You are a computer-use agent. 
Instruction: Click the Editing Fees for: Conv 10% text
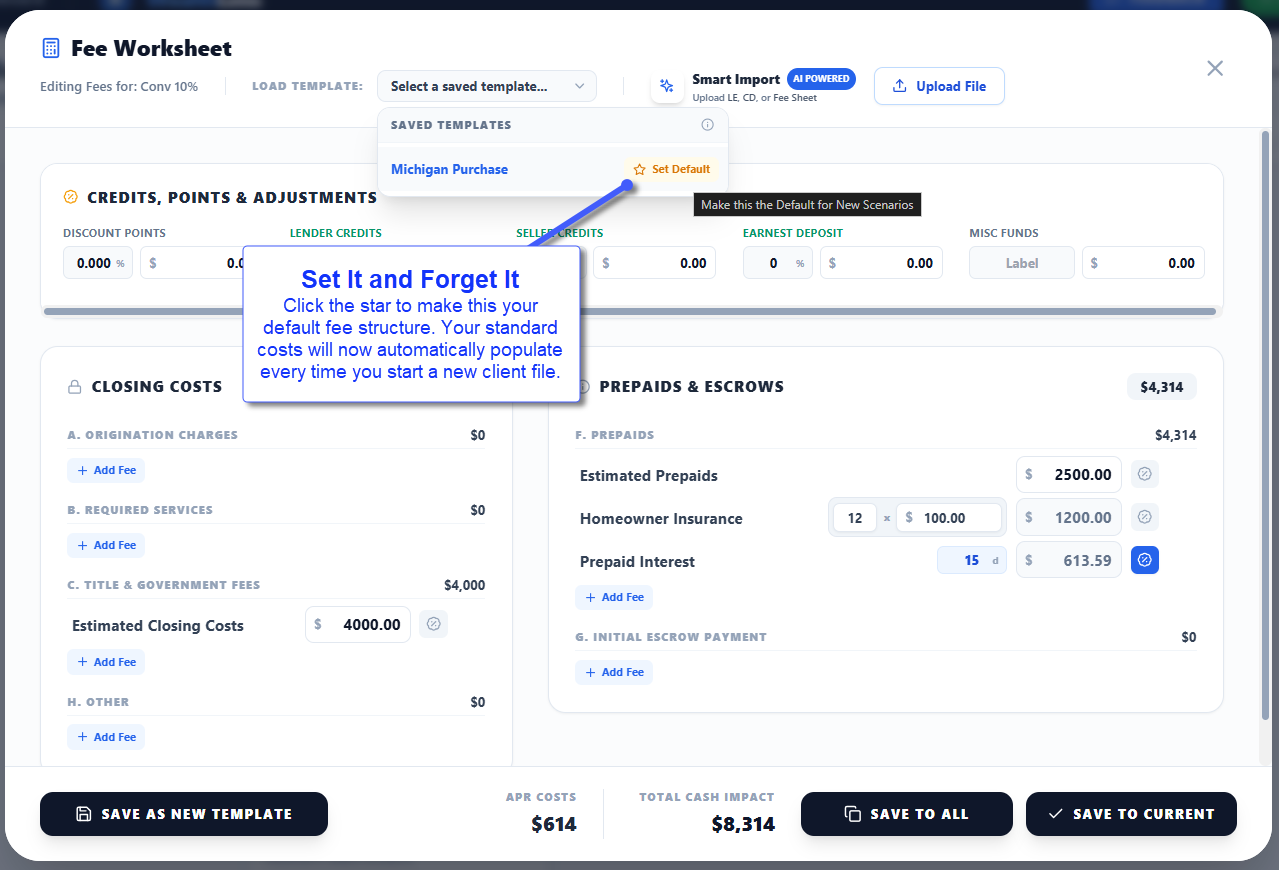(119, 86)
